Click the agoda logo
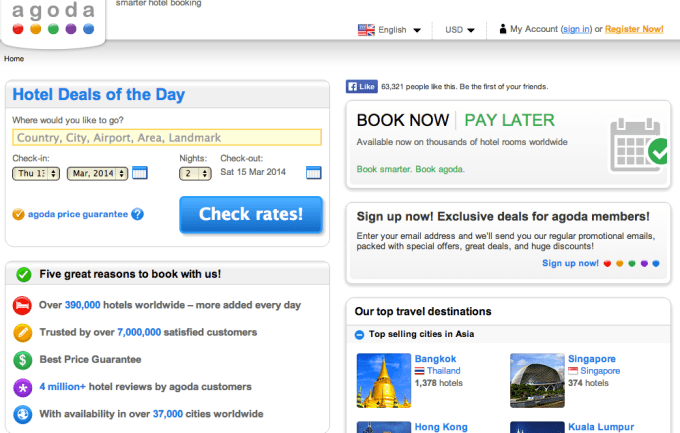This screenshot has height=433, width=680. click(53, 18)
